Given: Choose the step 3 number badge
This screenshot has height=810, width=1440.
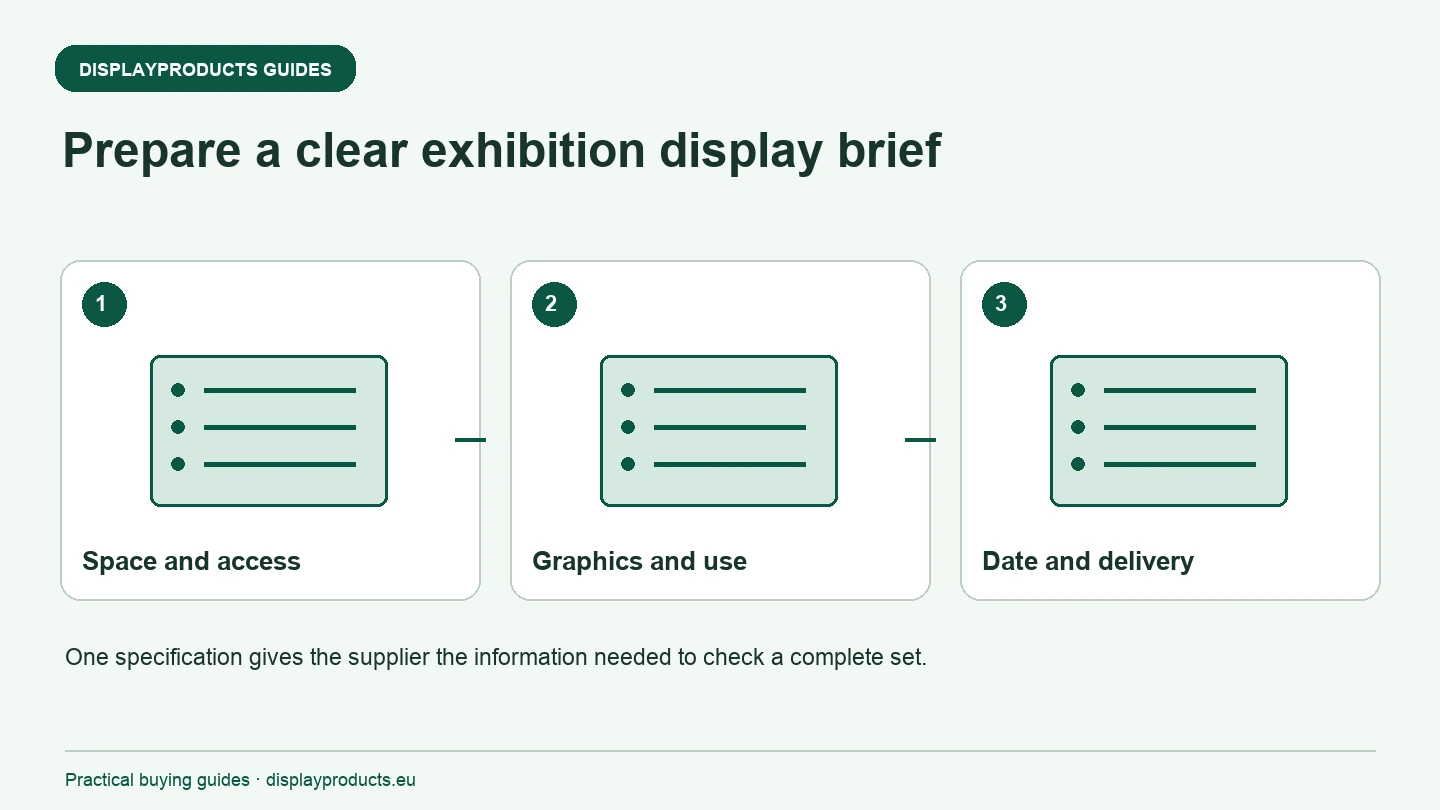Looking at the screenshot, I should [x=1004, y=304].
